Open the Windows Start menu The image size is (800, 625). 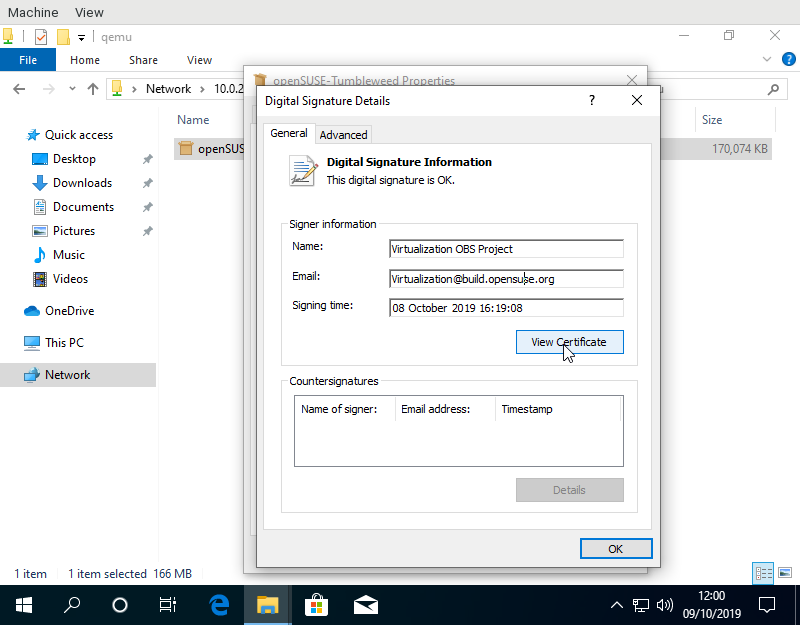[24, 605]
